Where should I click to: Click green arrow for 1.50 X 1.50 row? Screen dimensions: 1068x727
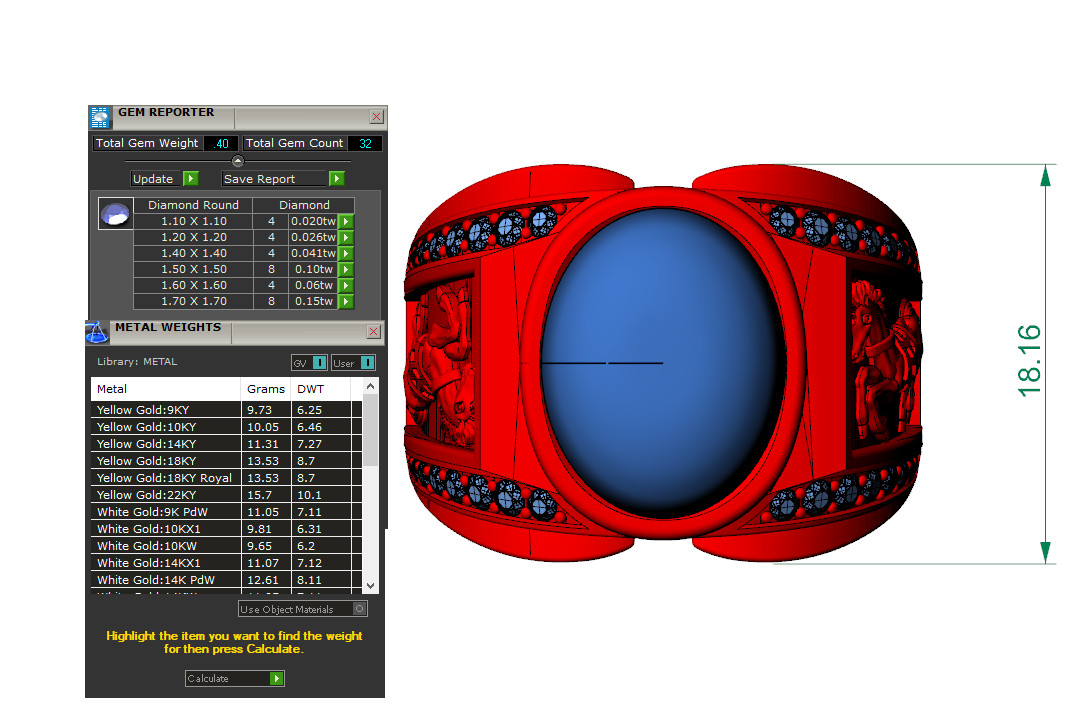(x=346, y=269)
